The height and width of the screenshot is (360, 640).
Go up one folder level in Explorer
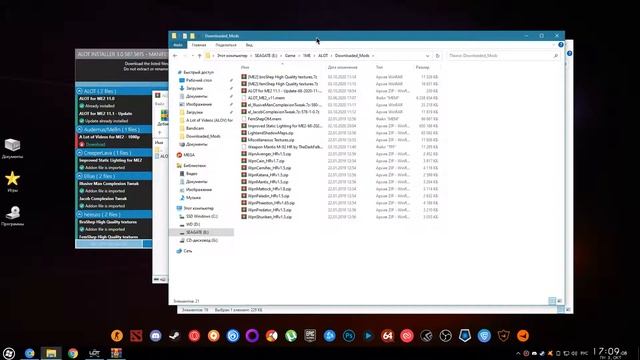200,56
